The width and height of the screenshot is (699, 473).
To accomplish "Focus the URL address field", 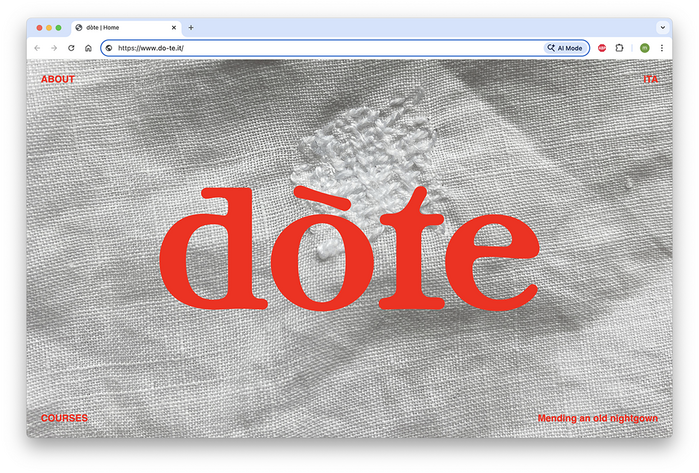I will [x=320, y=48].
